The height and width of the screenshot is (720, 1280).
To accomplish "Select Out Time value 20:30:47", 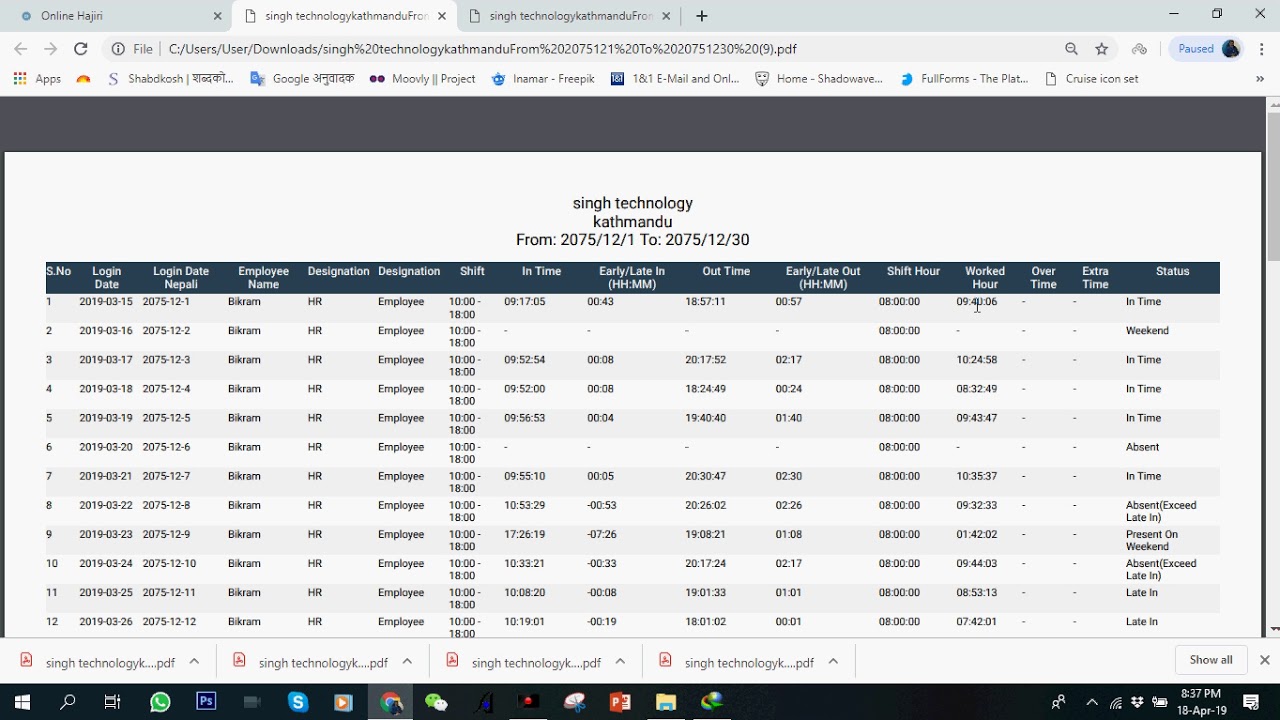I will (706, 476).
